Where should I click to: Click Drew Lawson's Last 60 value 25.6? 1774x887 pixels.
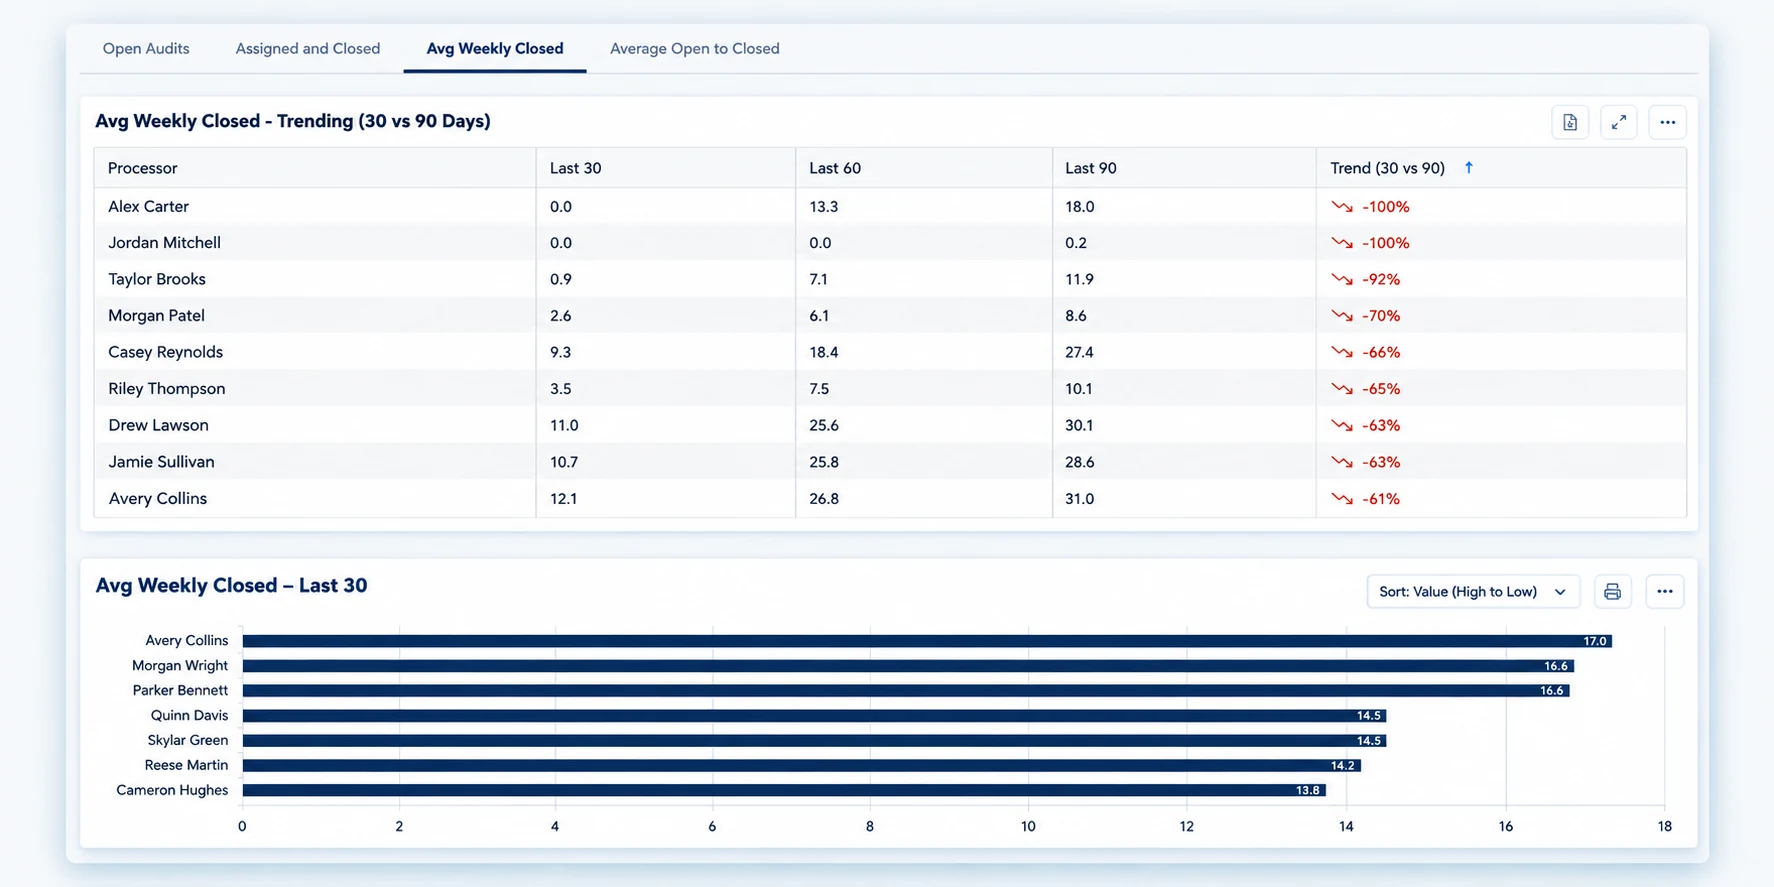point(824,425)
